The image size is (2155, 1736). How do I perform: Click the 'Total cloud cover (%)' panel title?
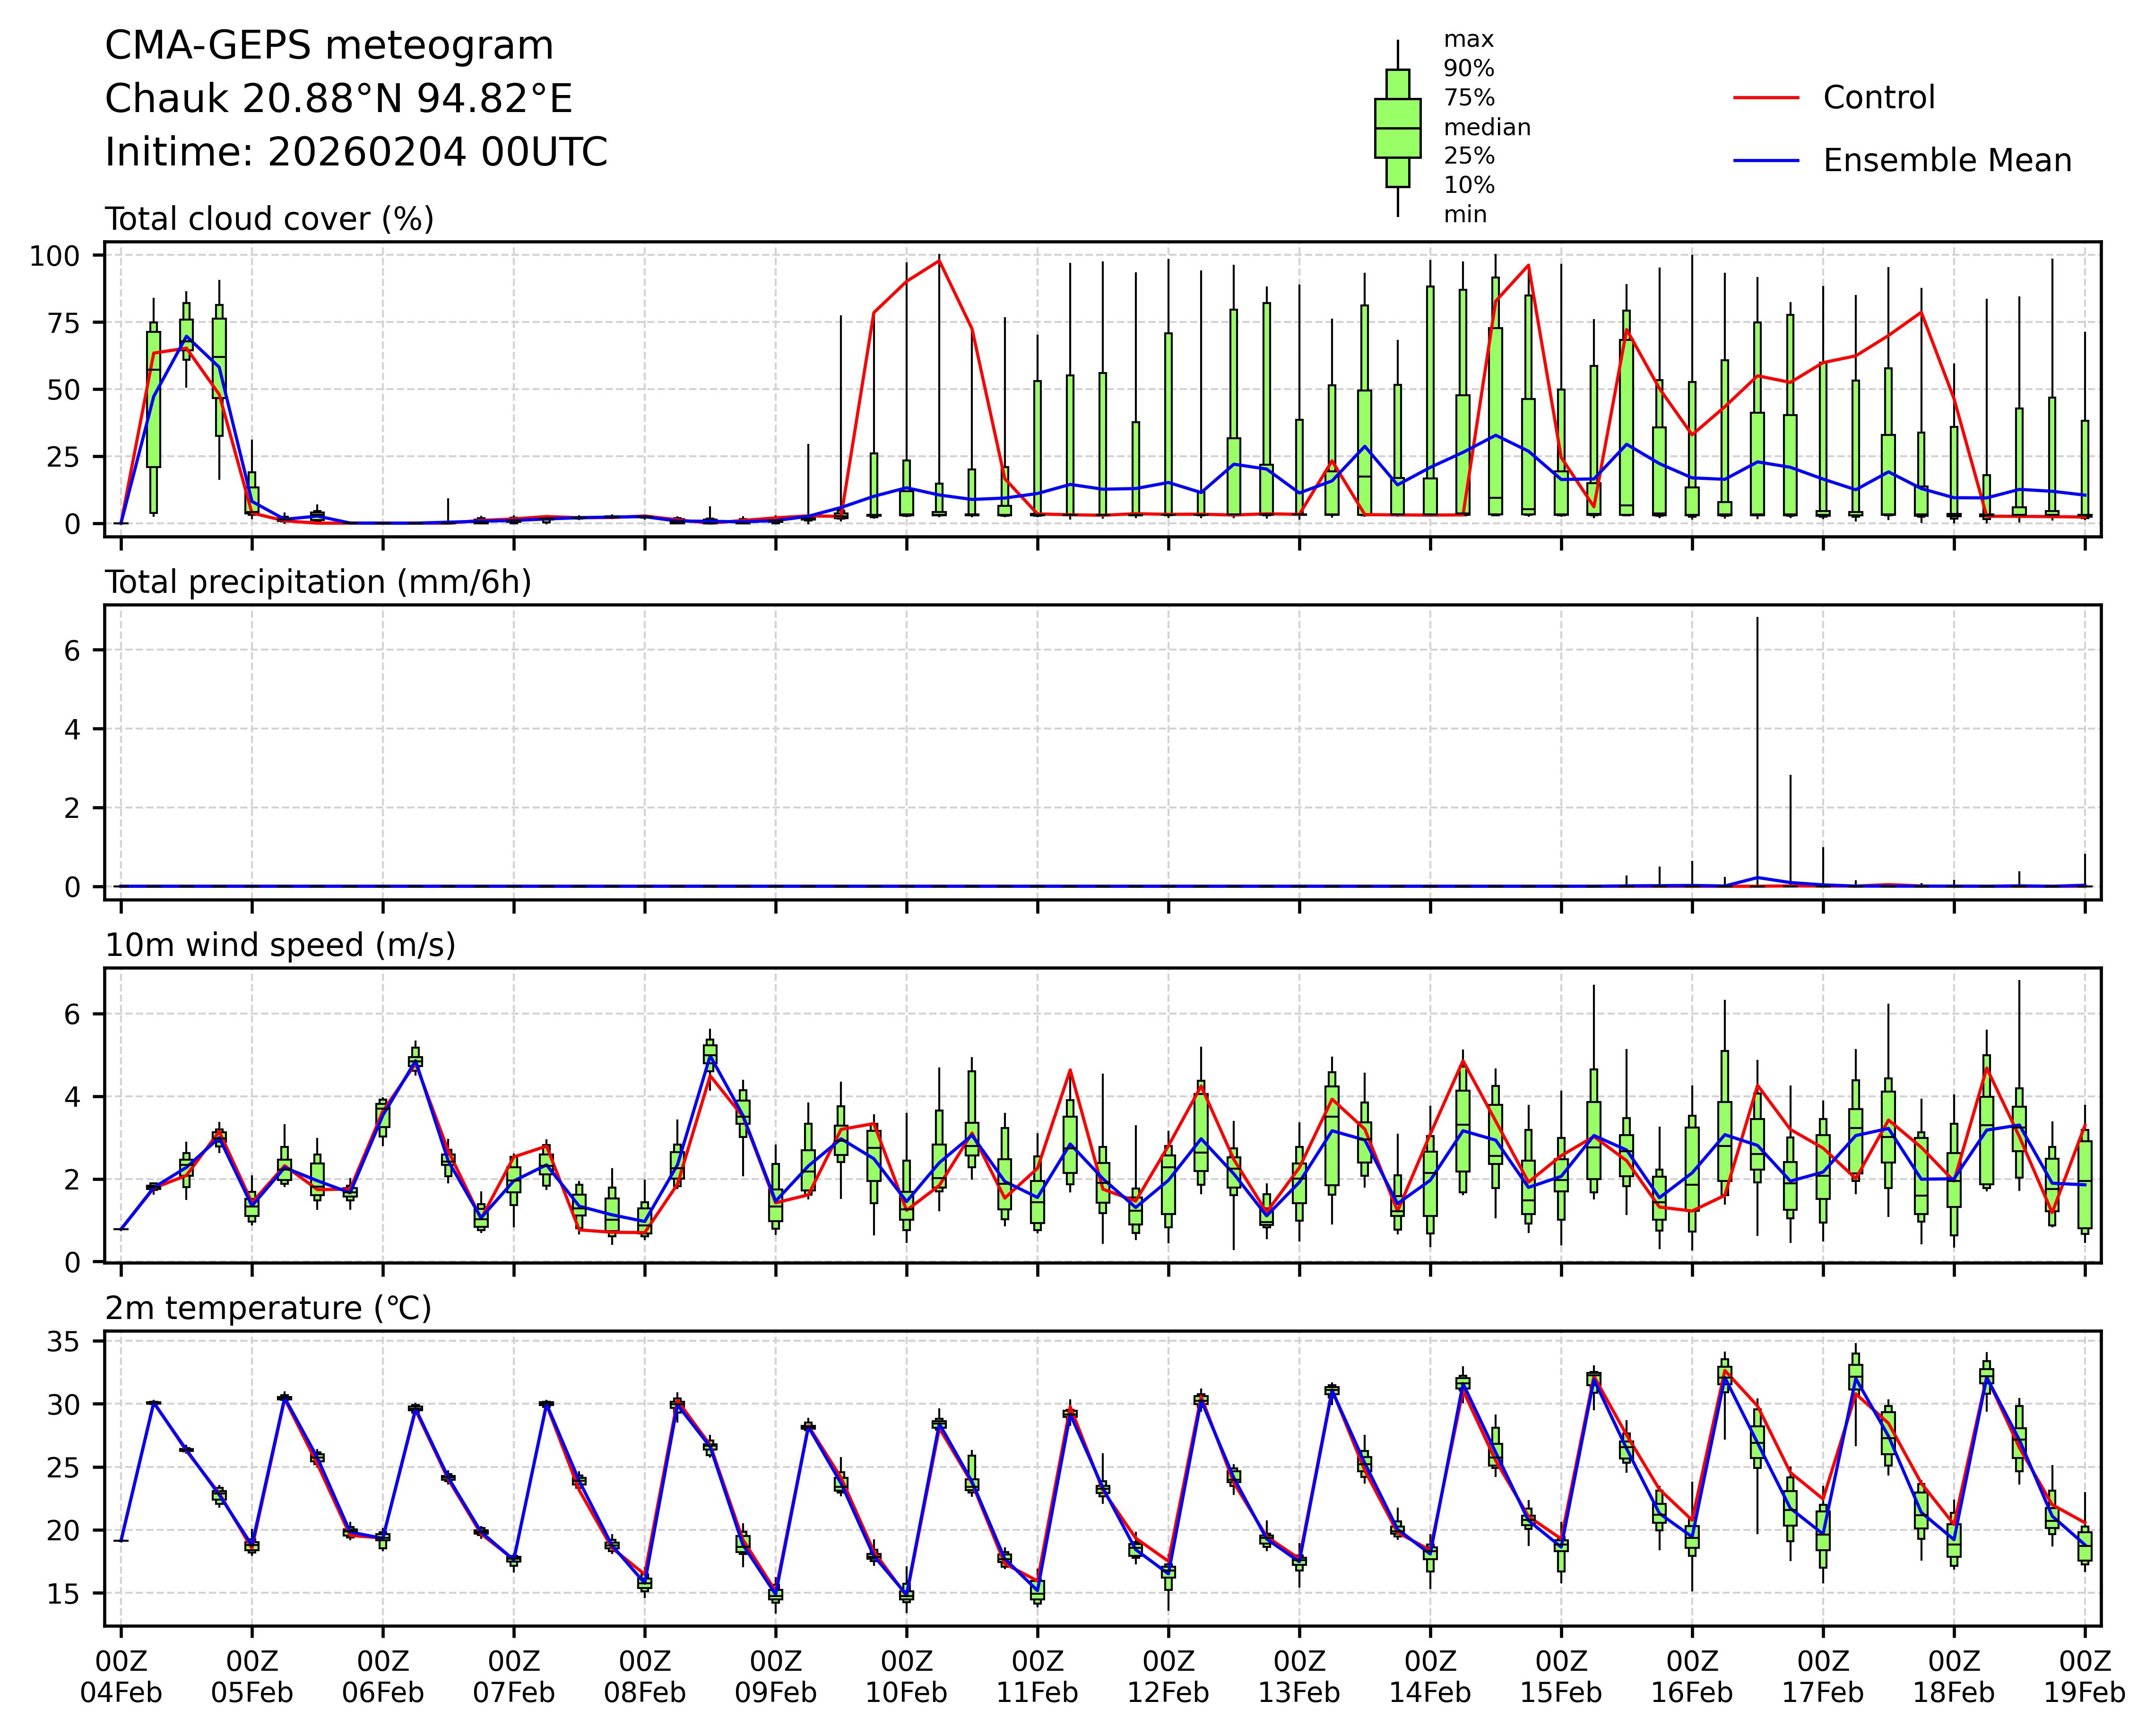(x=269, y=219)
